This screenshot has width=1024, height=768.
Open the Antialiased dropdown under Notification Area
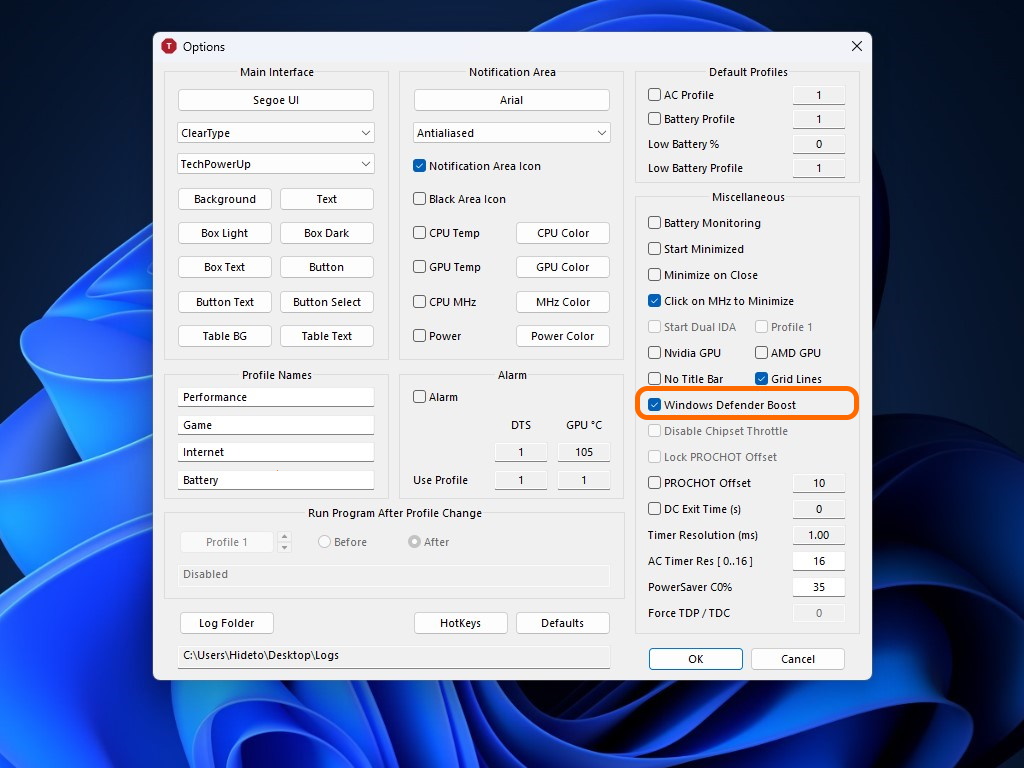tap(511, 132)
